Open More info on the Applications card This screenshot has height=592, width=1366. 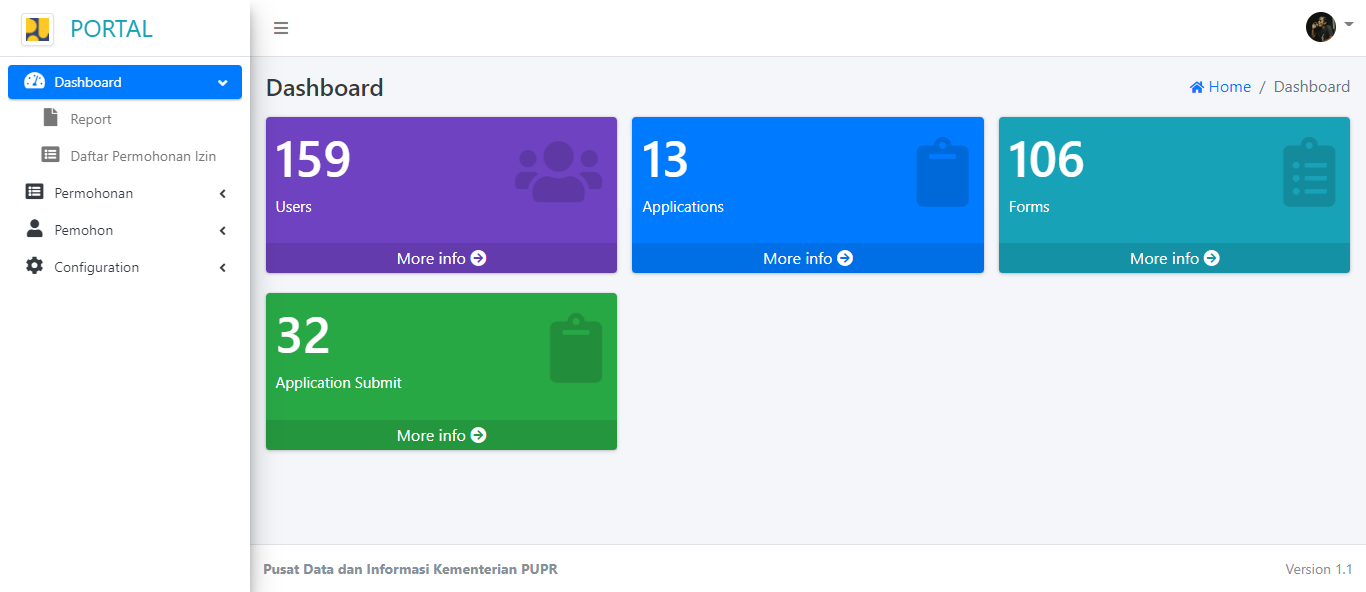pyautogui.click(x=807, y=258)
